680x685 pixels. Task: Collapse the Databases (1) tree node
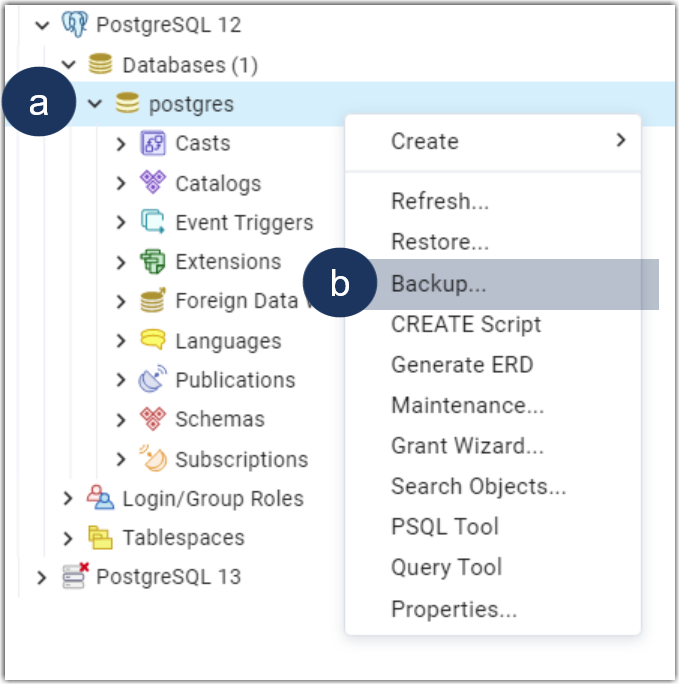coord(68,65)
